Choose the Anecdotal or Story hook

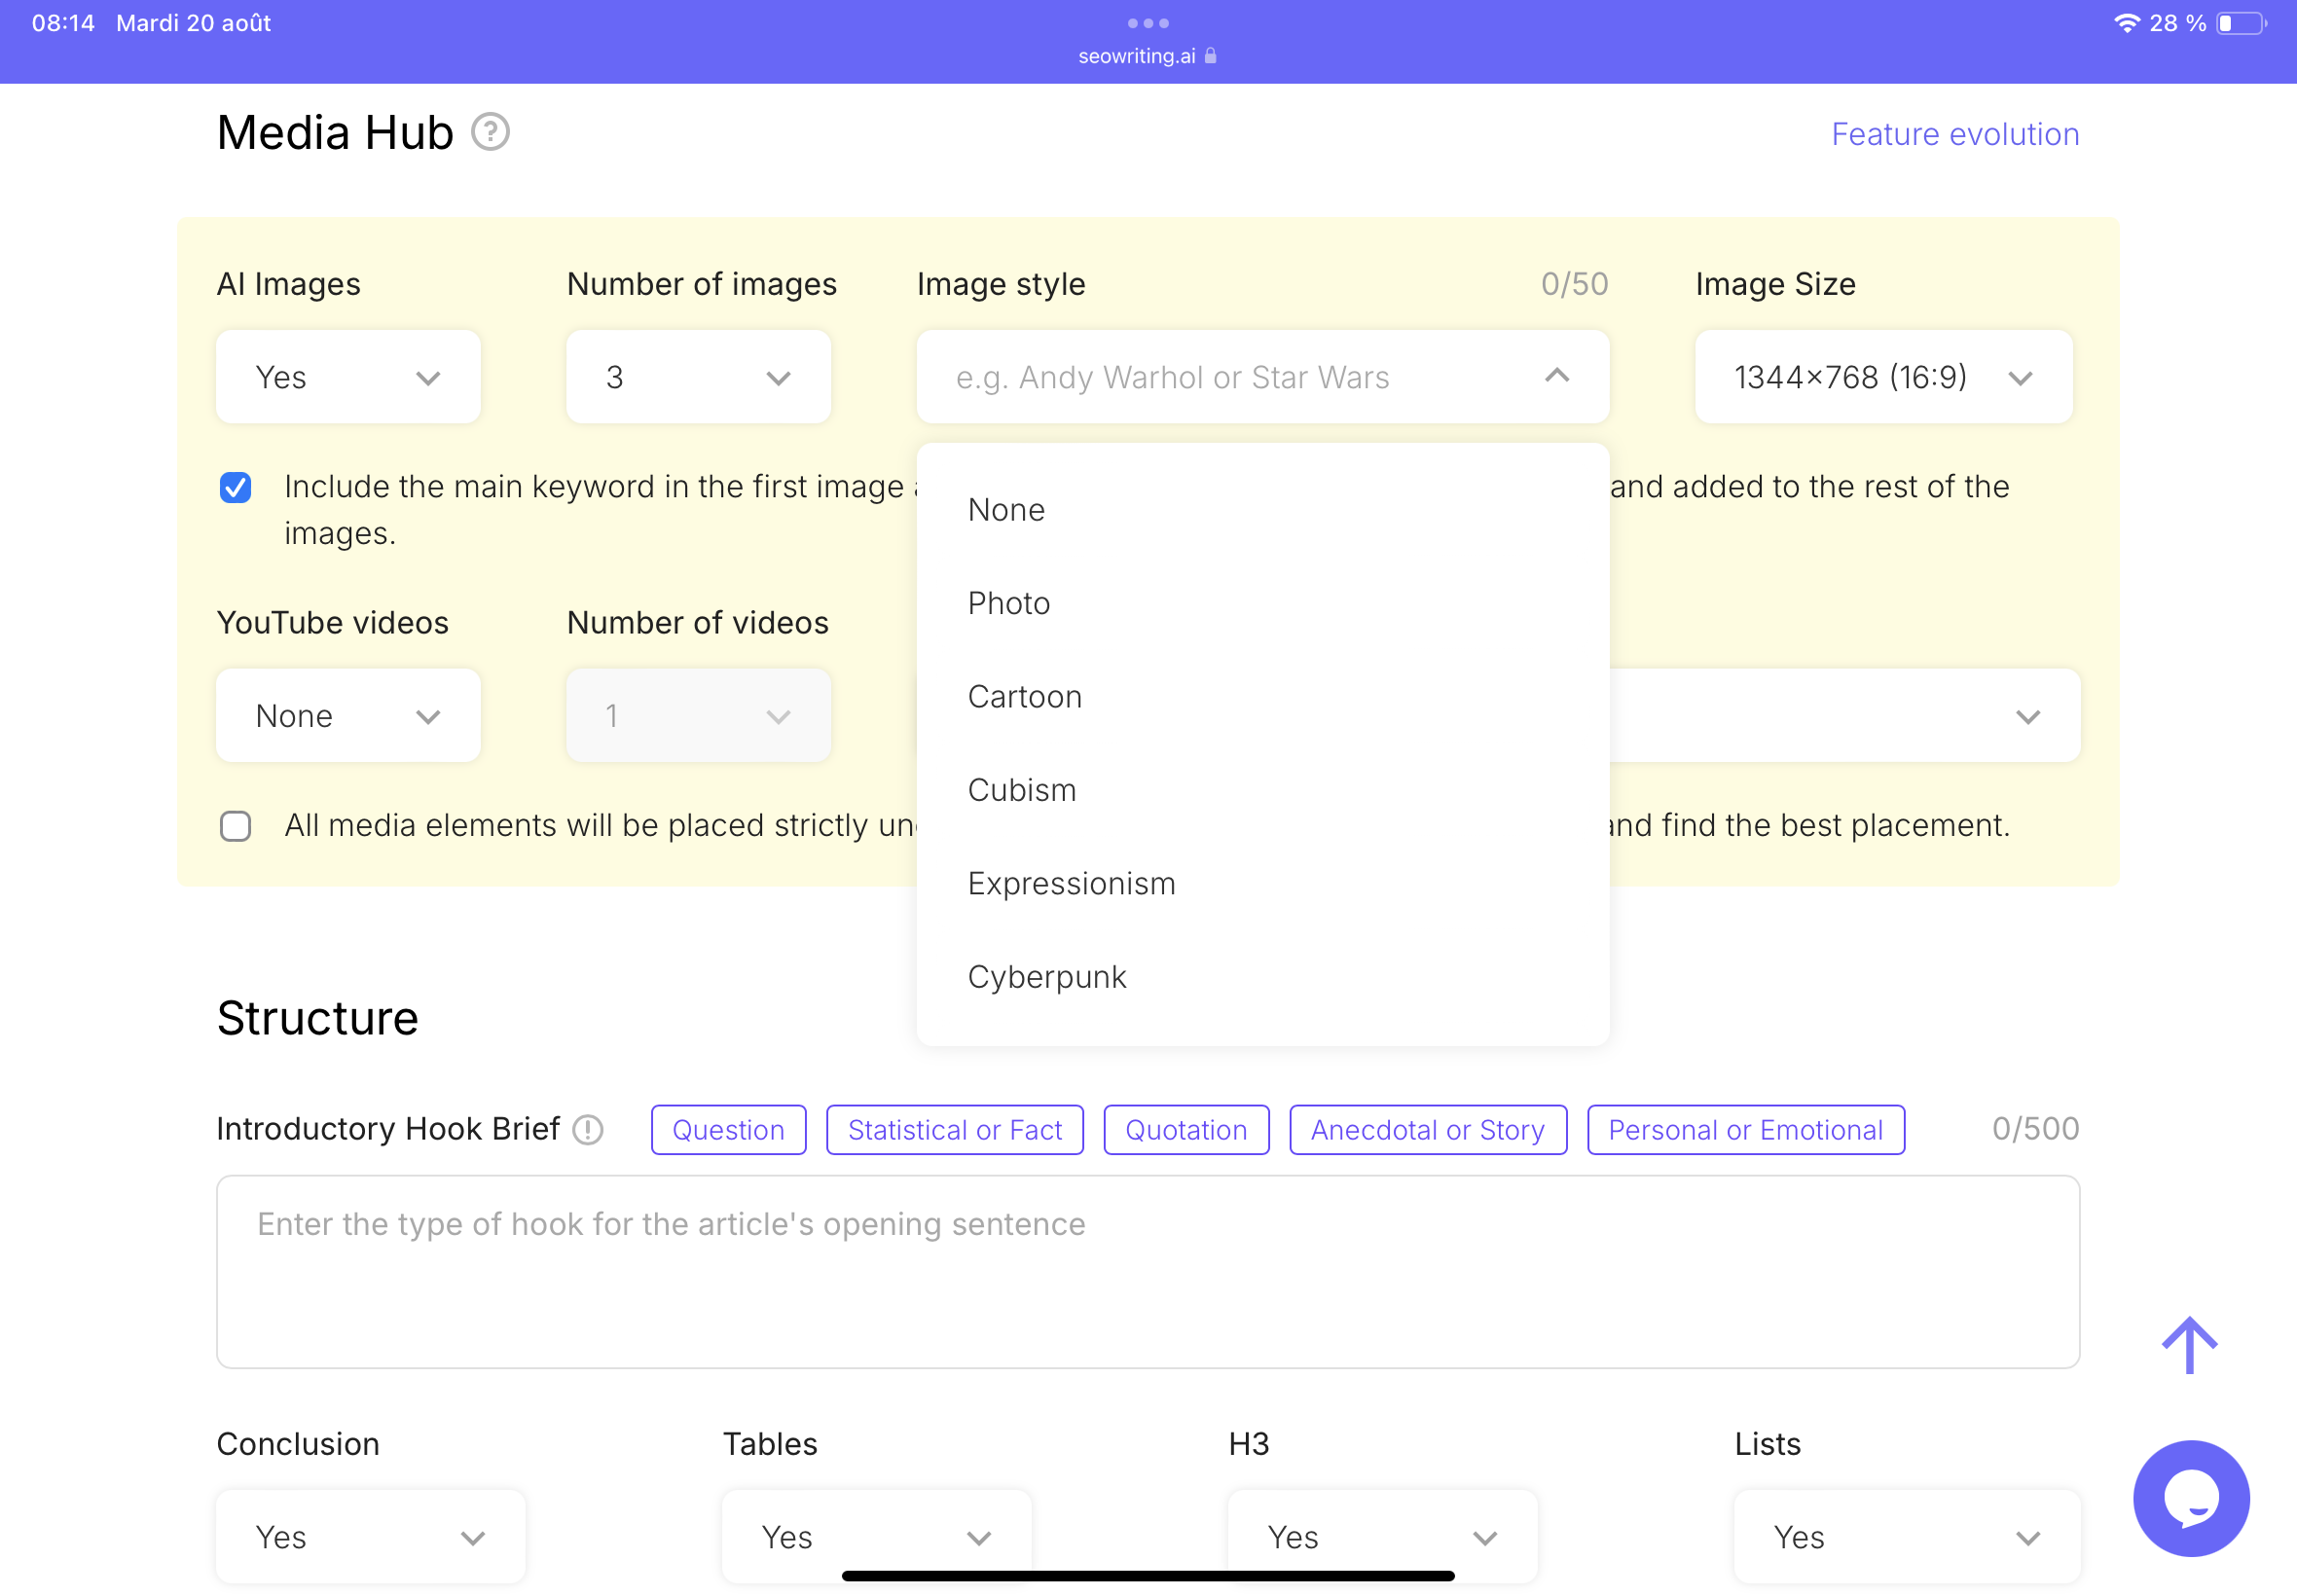click(x=1428, y=1130)
